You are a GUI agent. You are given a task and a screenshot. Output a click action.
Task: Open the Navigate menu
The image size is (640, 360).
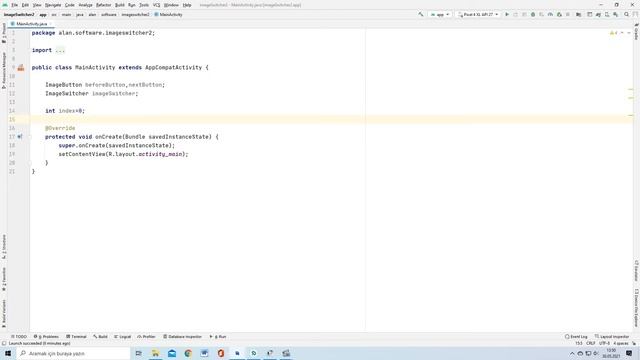tap(53, 5)
